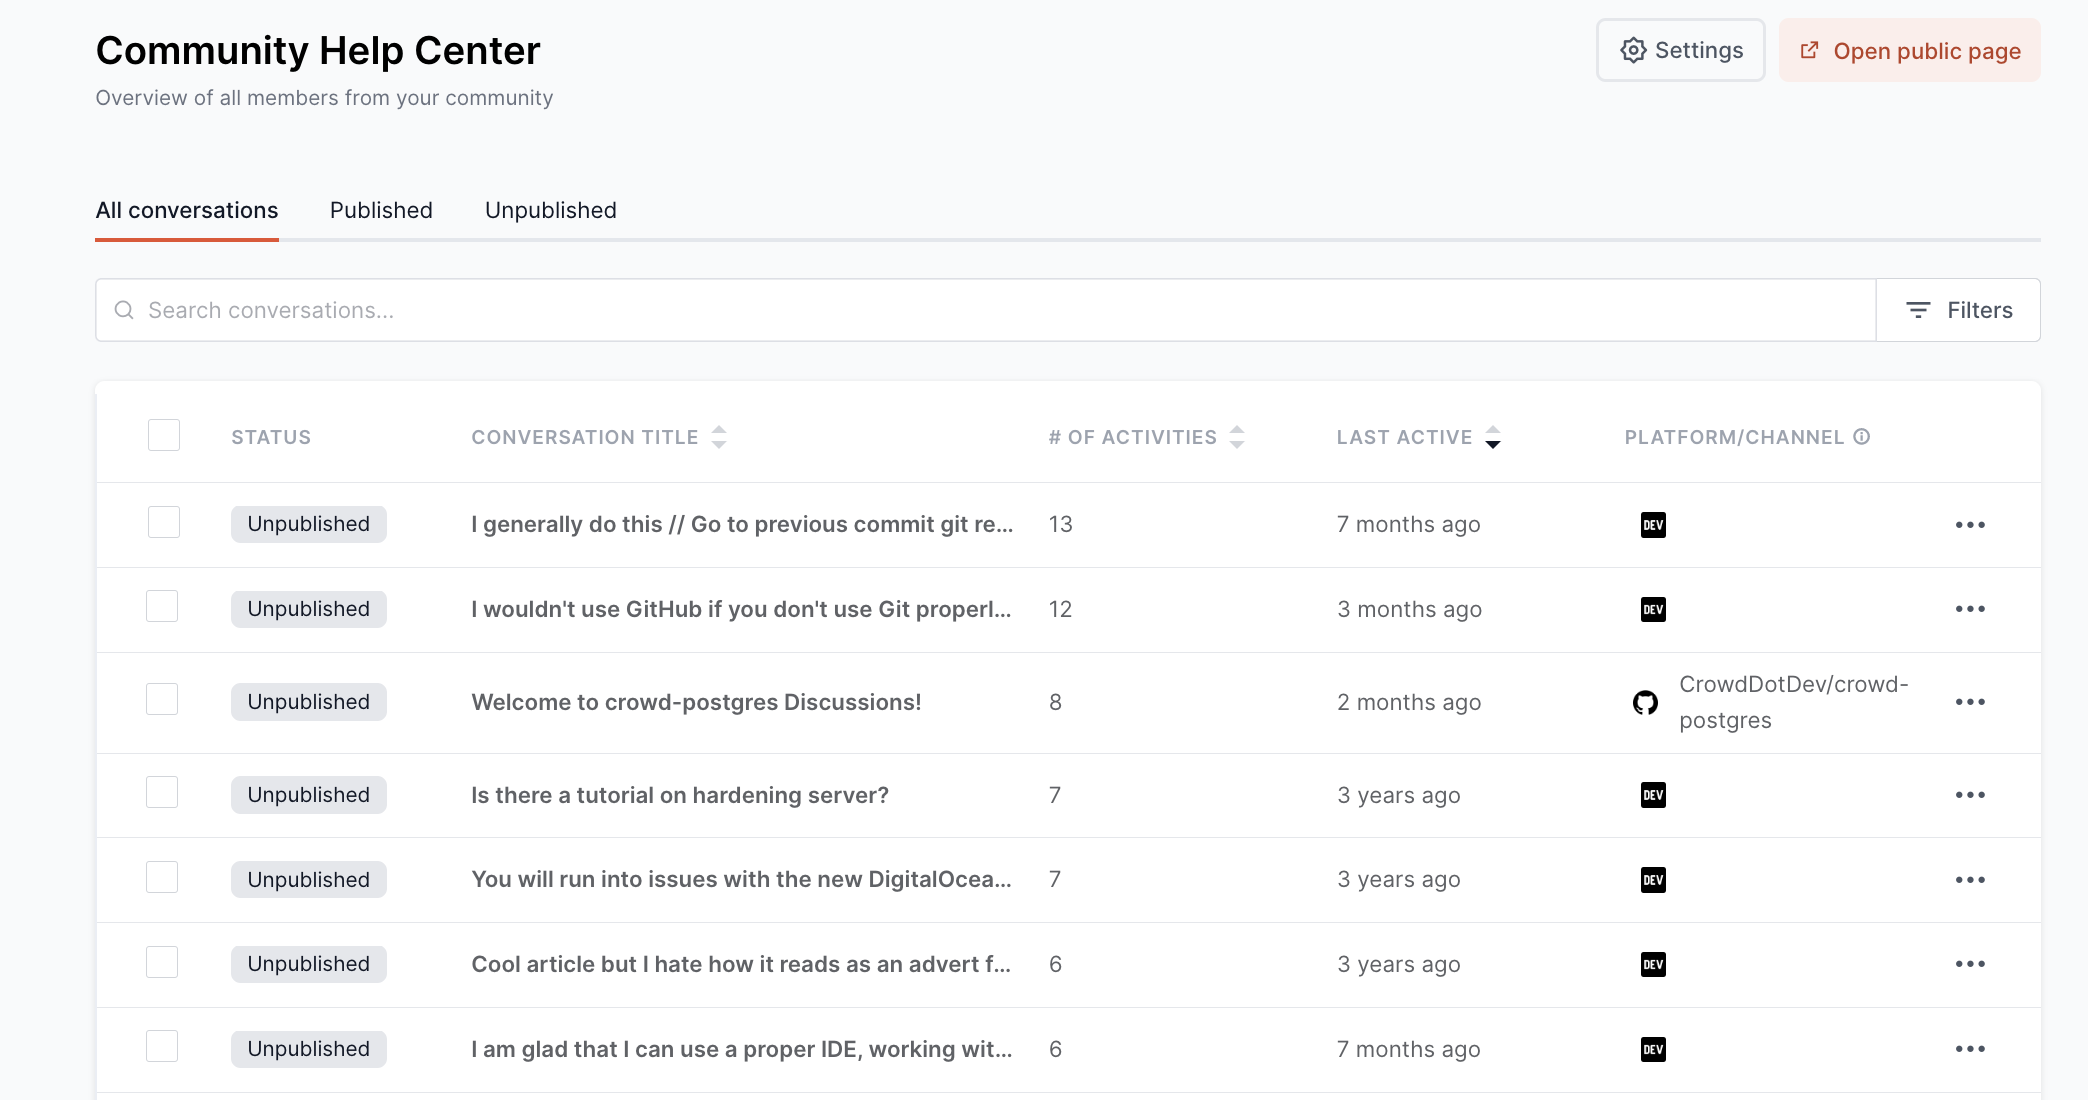This screenshot has width=2088, height=1100.
Task: Switch to the Unpublished tab
Action: click(550, 210)
